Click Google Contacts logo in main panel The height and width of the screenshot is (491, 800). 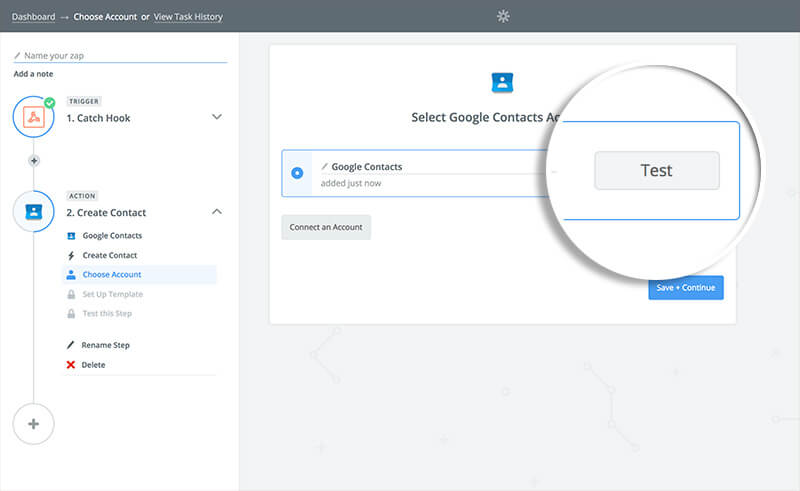click(502, 82)
